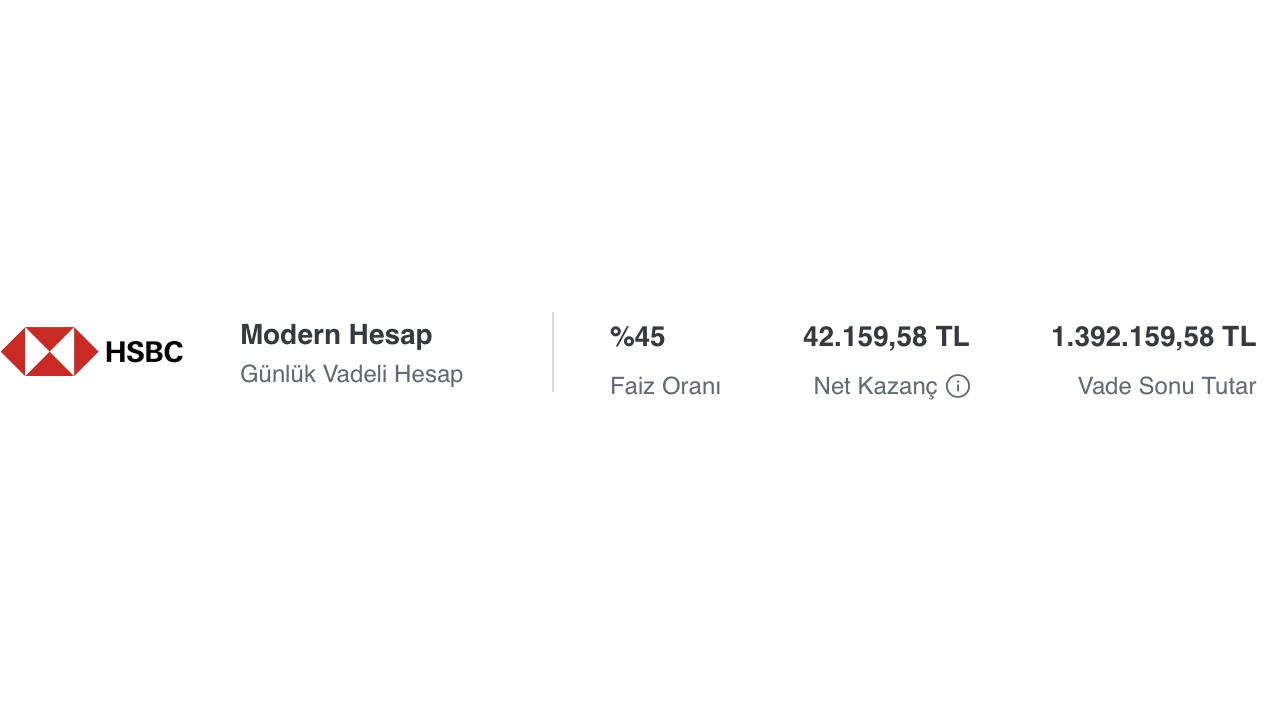The image size is (1280, 720).
Task: Select the %45 interest rate value
Action: 637,337
